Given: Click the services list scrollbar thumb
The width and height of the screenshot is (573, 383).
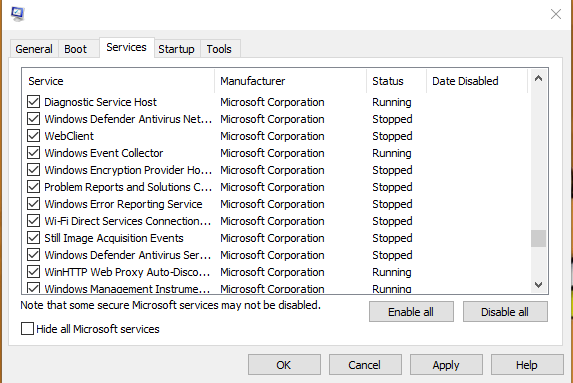Looking at the screenshot, I should coord(538,238).
